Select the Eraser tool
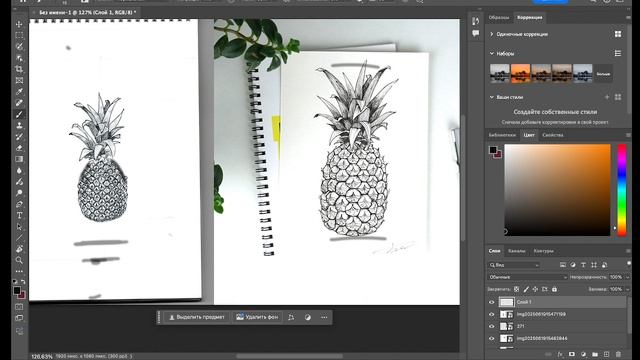The image size is (640, 360). 19,148
